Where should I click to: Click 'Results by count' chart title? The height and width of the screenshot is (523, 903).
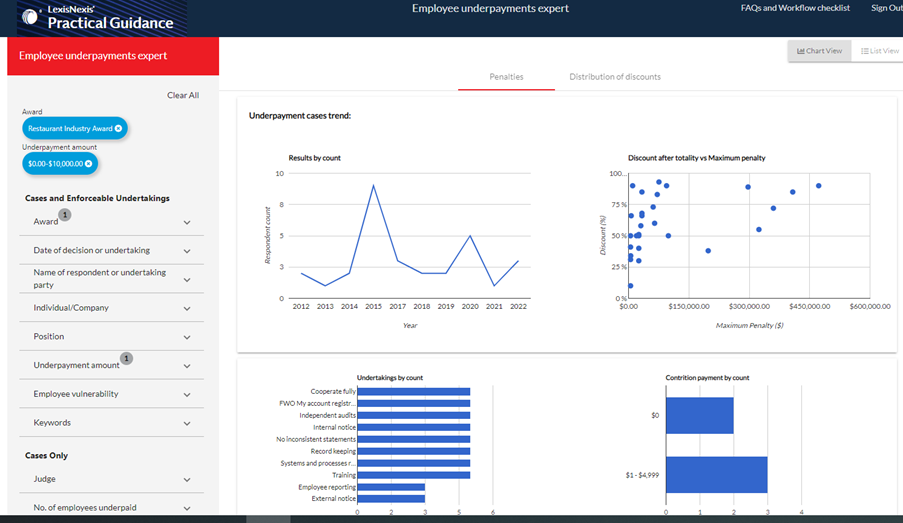click(x=314, y=158)
